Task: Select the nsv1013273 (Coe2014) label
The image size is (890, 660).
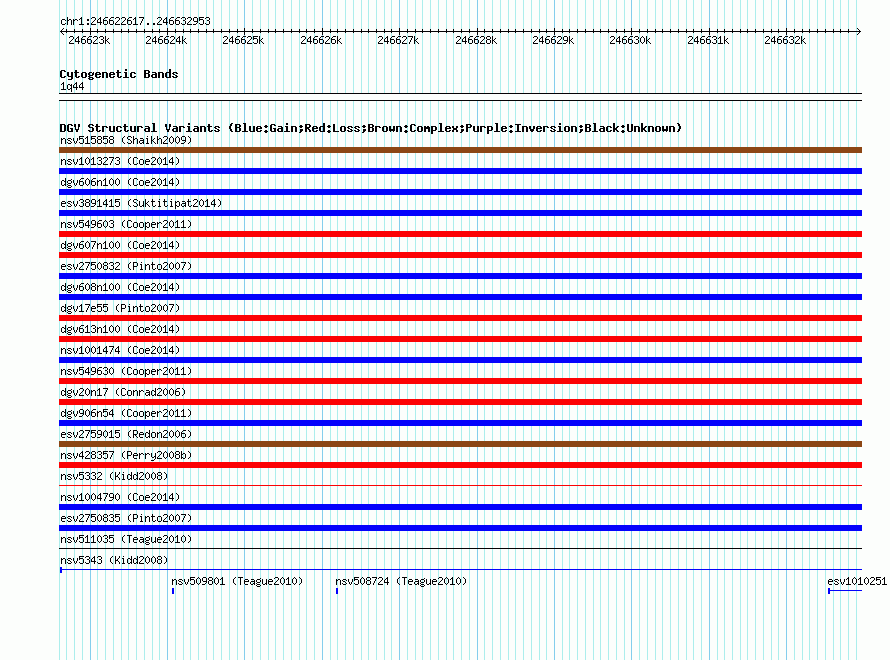Action: click(120, 161)
